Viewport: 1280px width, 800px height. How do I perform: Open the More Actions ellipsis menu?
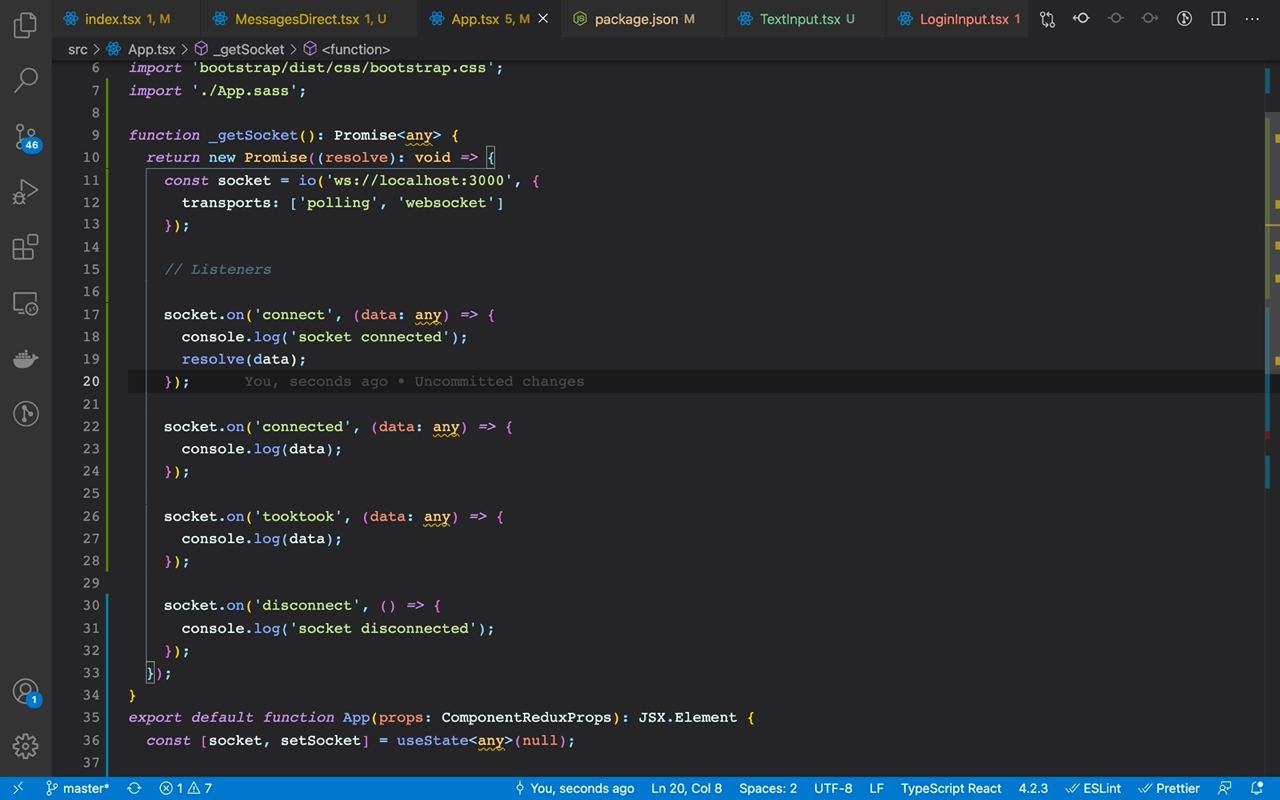tap(1252, 19)
